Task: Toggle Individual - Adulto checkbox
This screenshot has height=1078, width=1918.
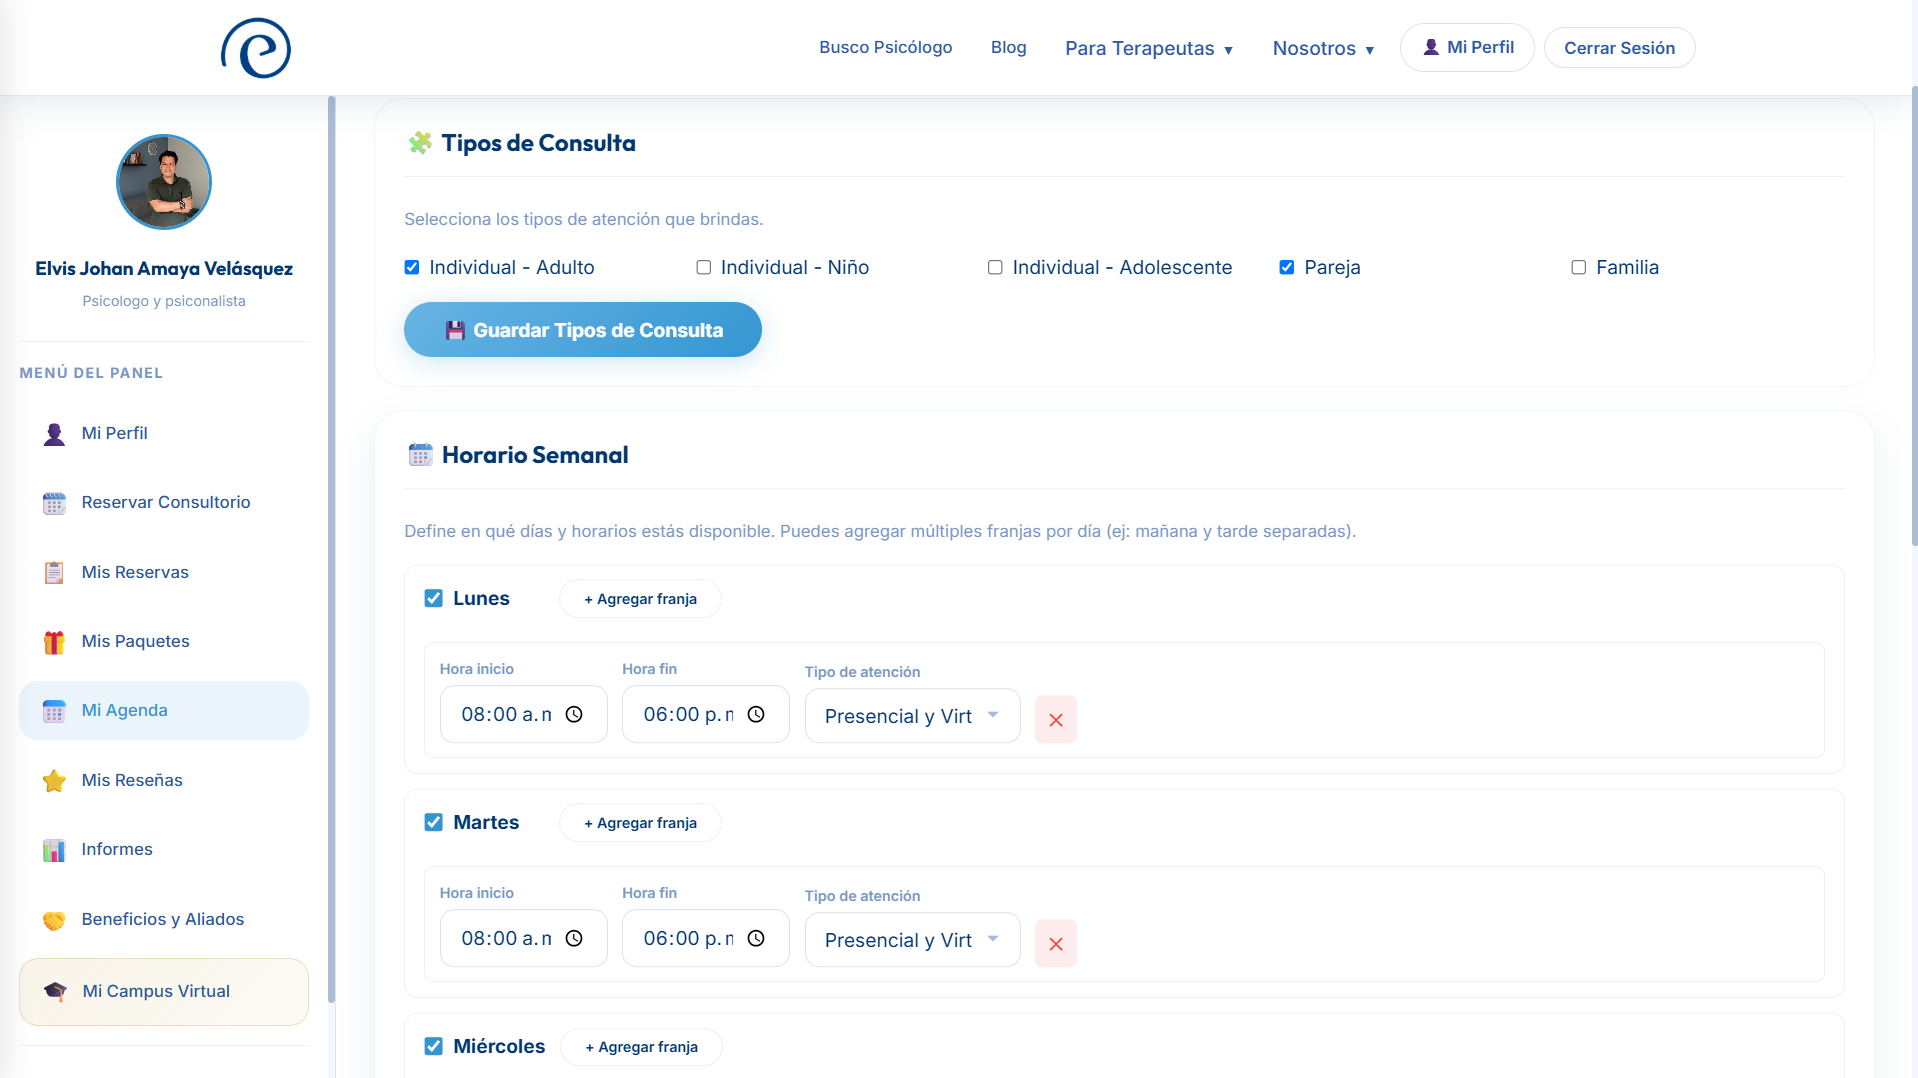Action: coord(412,267)
